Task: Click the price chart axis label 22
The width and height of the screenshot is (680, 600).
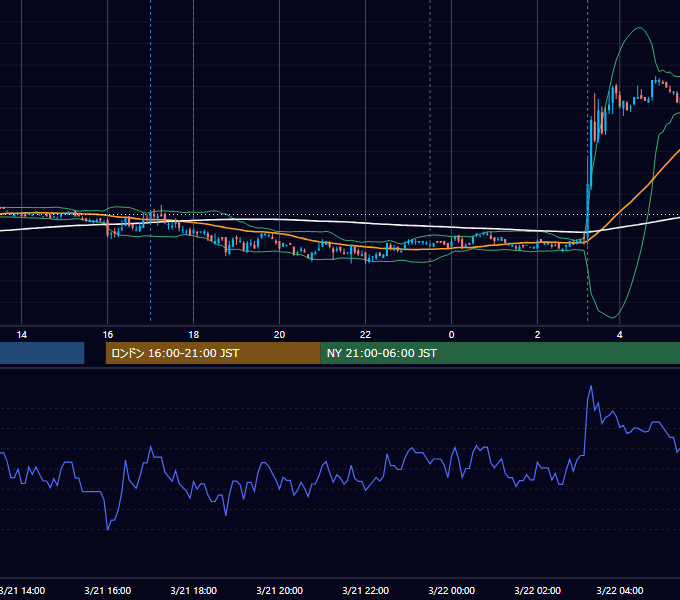Action: click(x=366, y=335)
